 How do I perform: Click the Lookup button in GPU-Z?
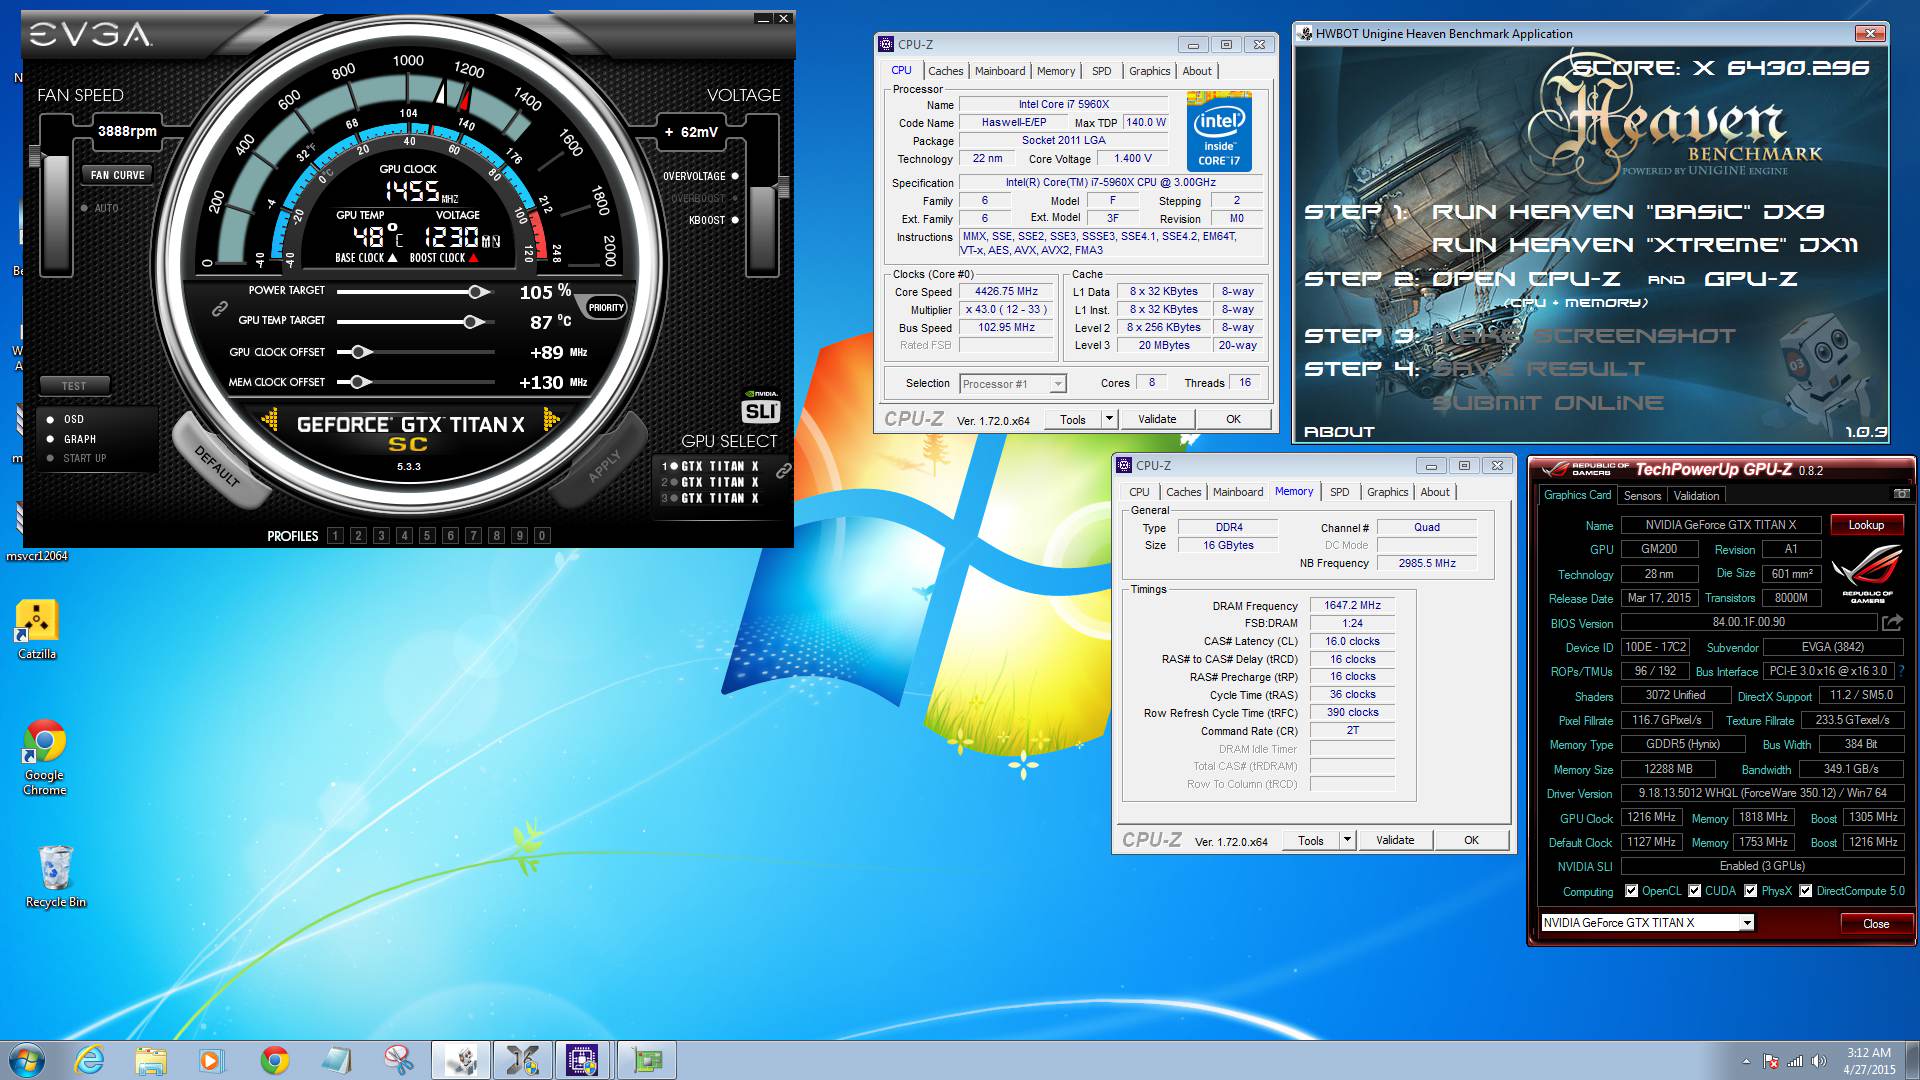(x=1866, y=525)
